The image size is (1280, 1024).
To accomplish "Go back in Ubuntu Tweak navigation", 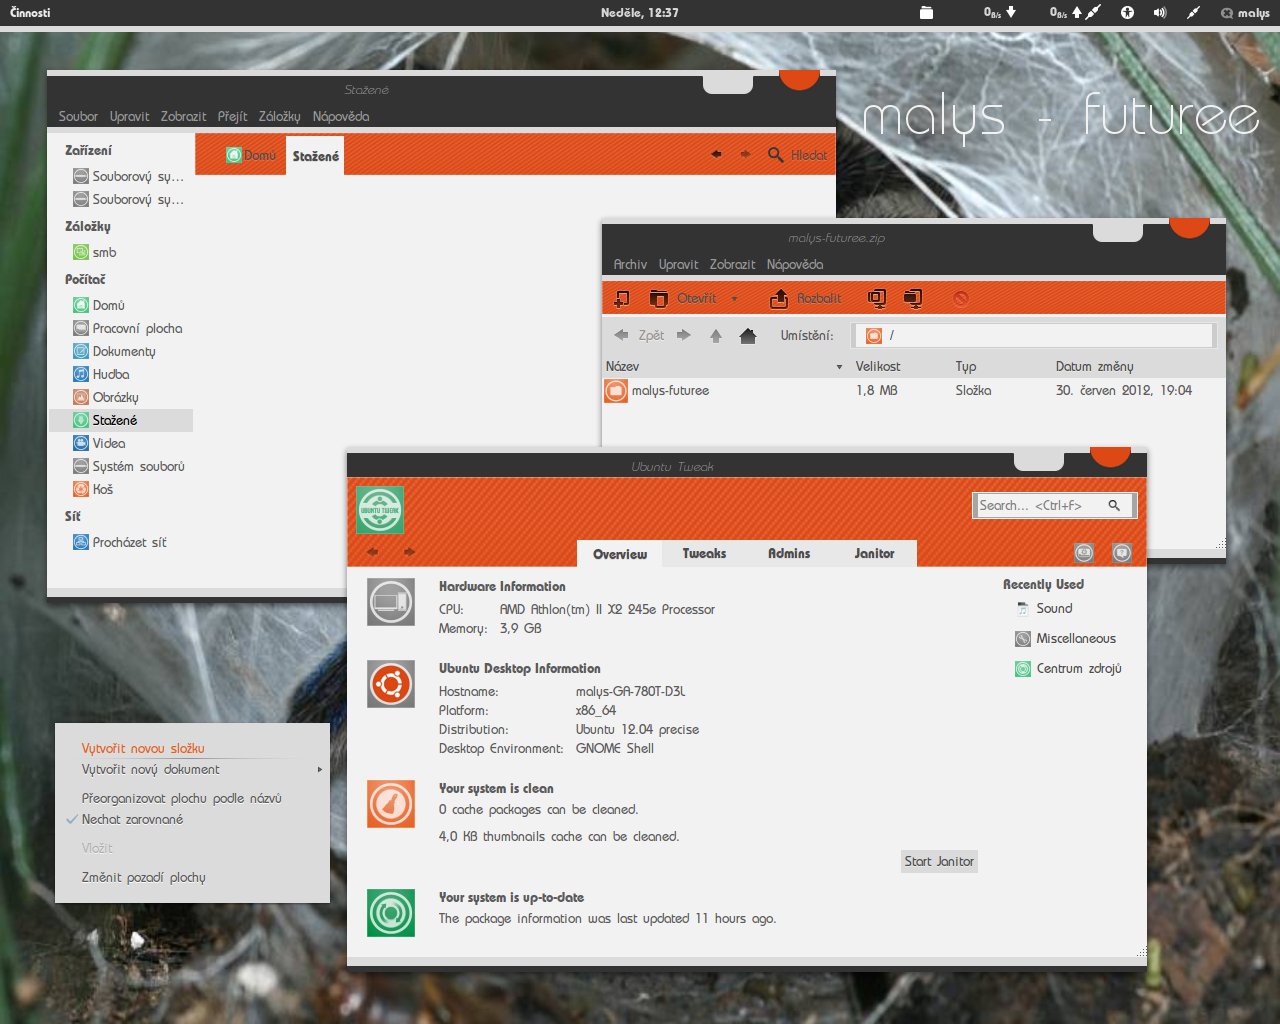I will (x=373, y=552).
